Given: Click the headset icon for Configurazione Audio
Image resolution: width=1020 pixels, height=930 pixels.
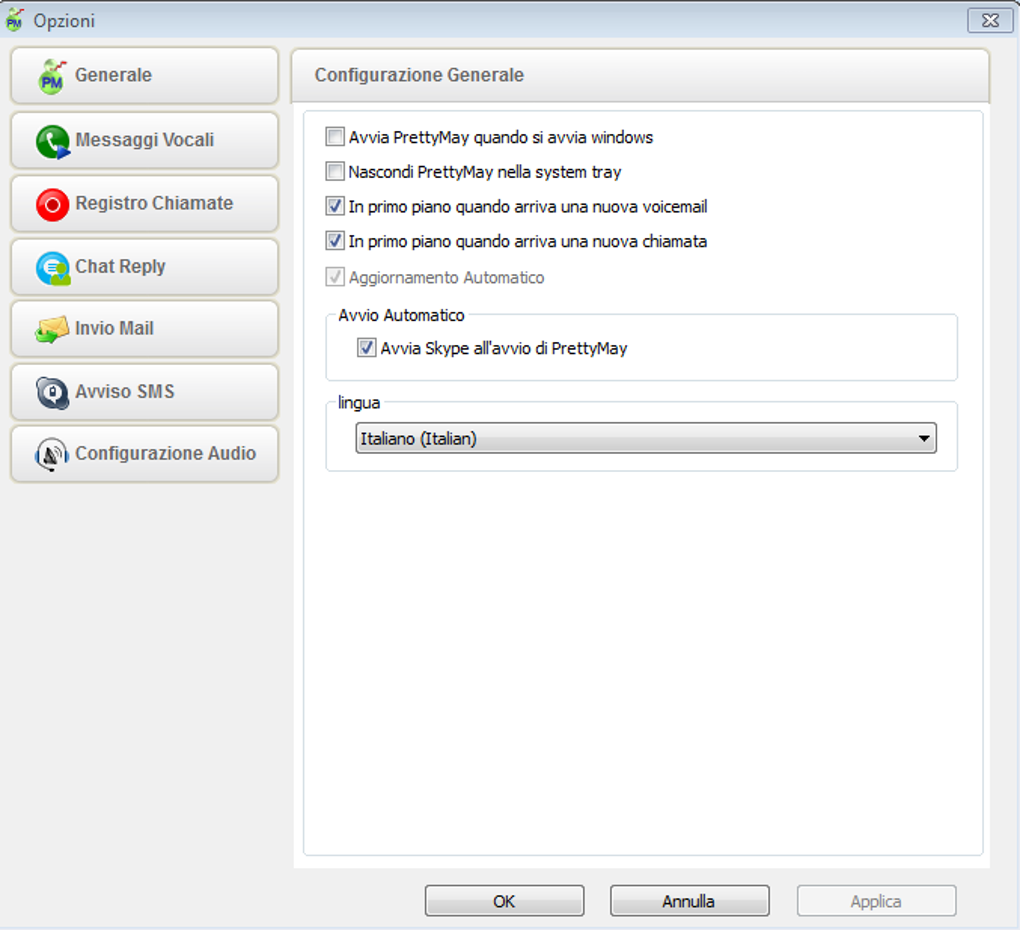Looking at the screenshot, I should [52, 454].
